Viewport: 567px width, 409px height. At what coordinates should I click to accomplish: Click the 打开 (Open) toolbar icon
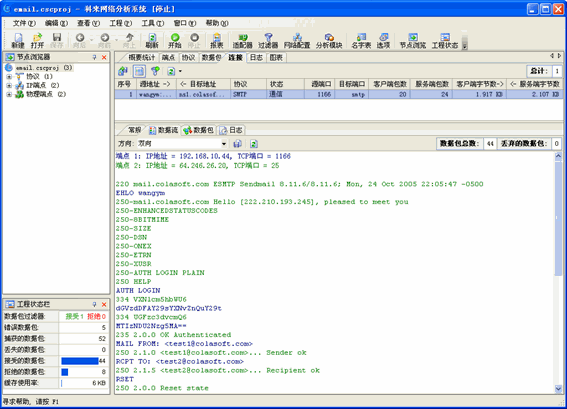tap(37, 40)
